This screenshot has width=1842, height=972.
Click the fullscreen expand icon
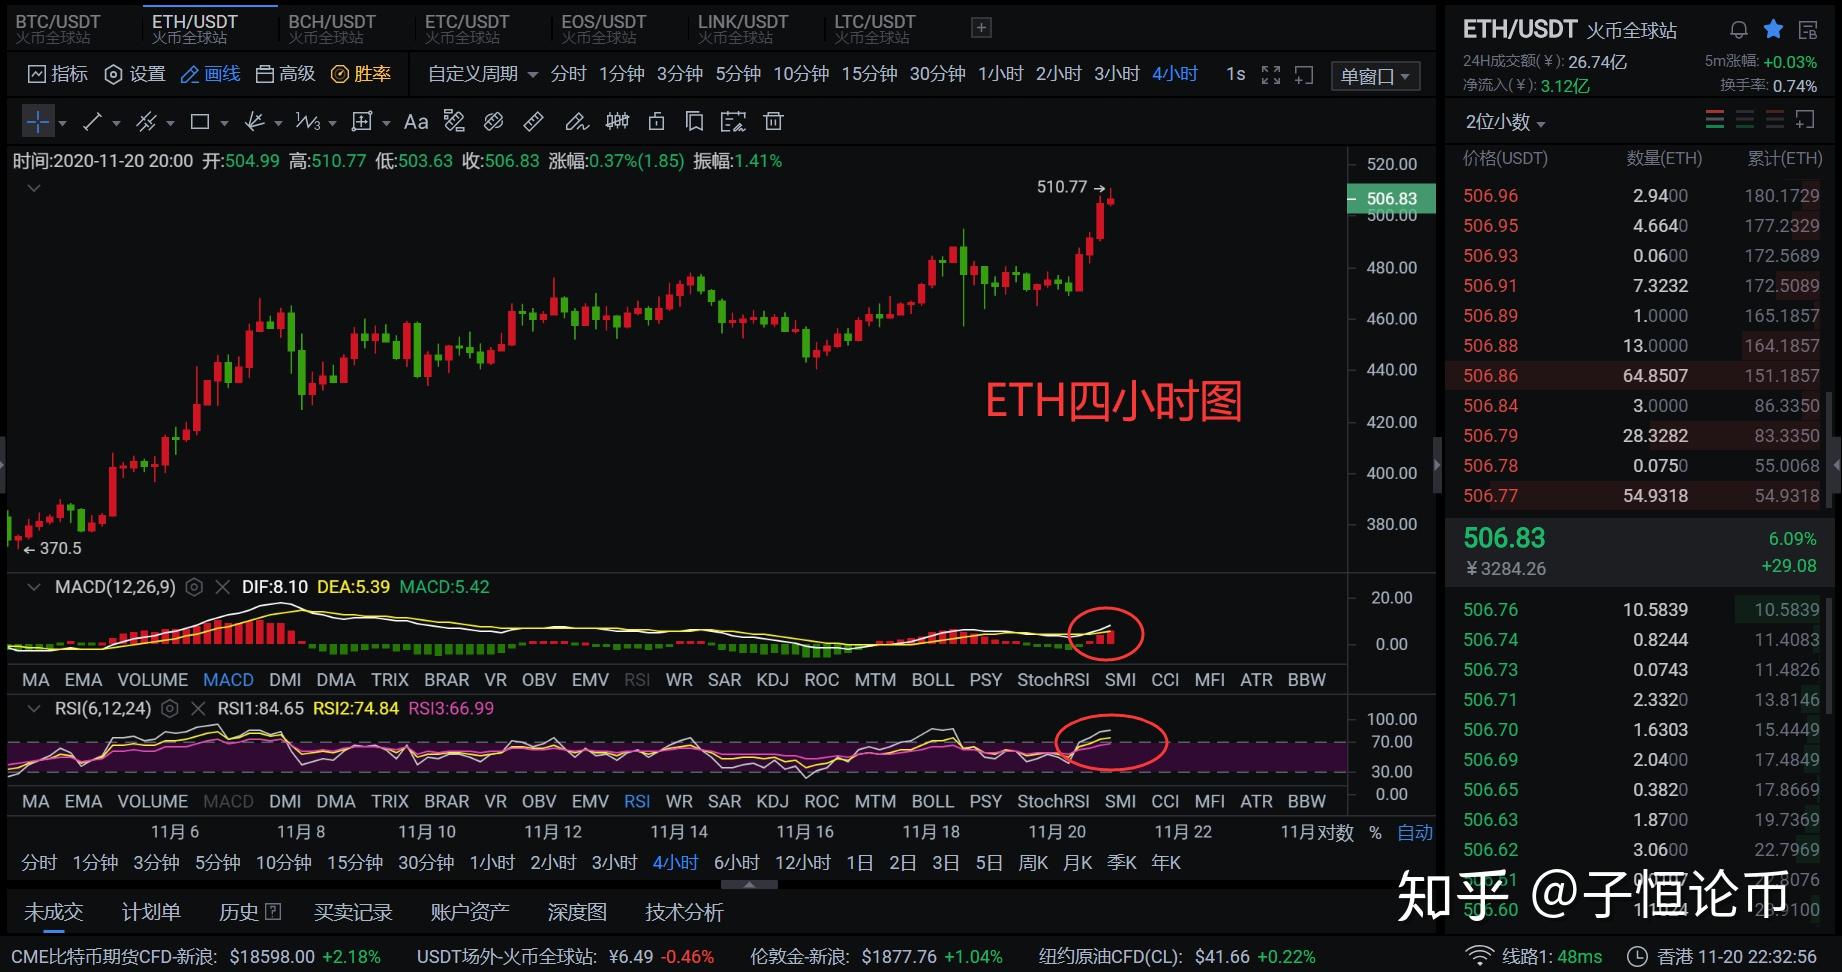(x=1271, y=75)
